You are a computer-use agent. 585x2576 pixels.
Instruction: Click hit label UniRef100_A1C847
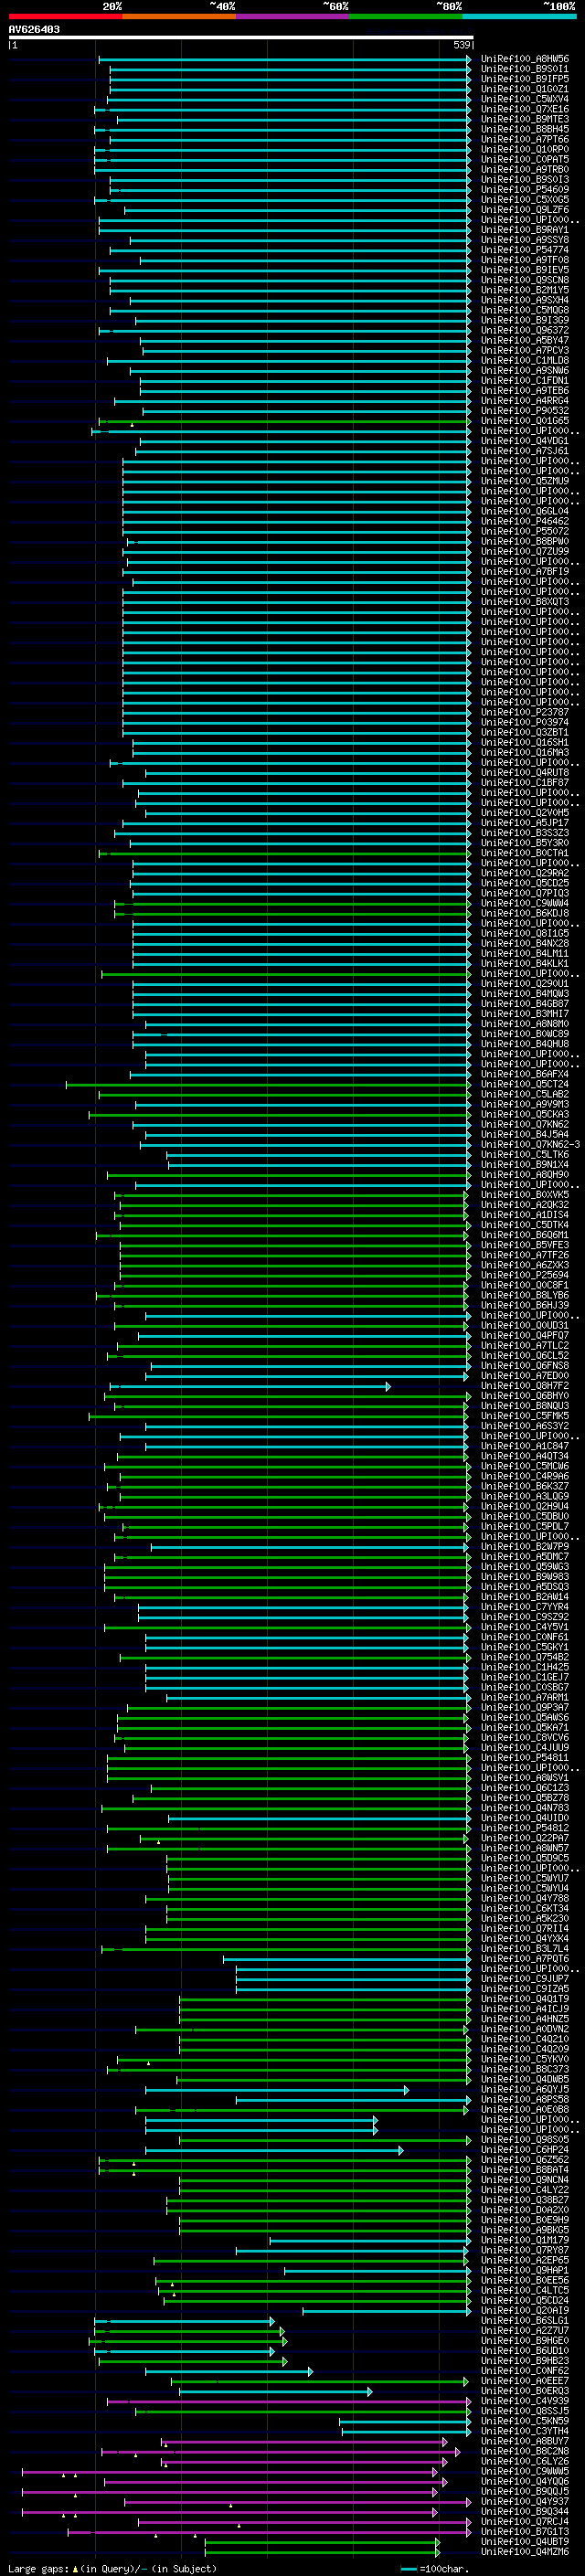[x=524, y=1446]
